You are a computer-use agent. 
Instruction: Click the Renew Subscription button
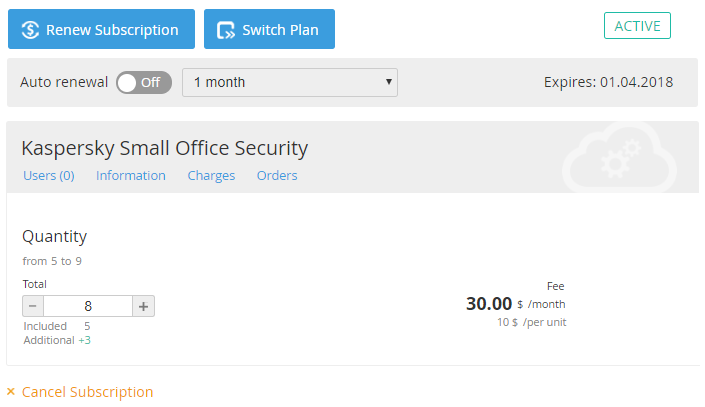tap(102, 29)
